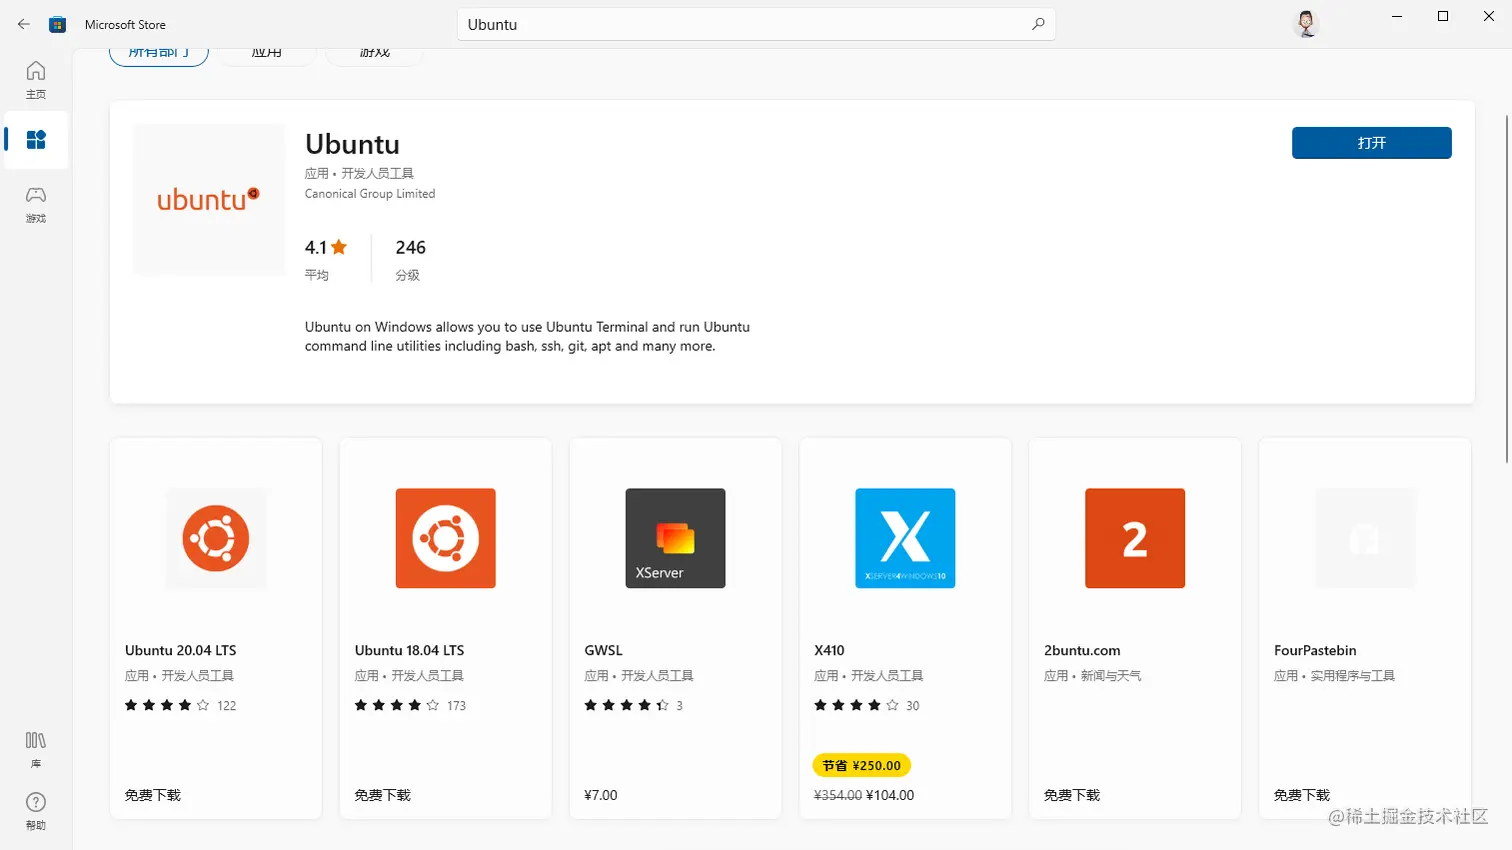Click the vertical scrollbar on the right

point(1507,288)
